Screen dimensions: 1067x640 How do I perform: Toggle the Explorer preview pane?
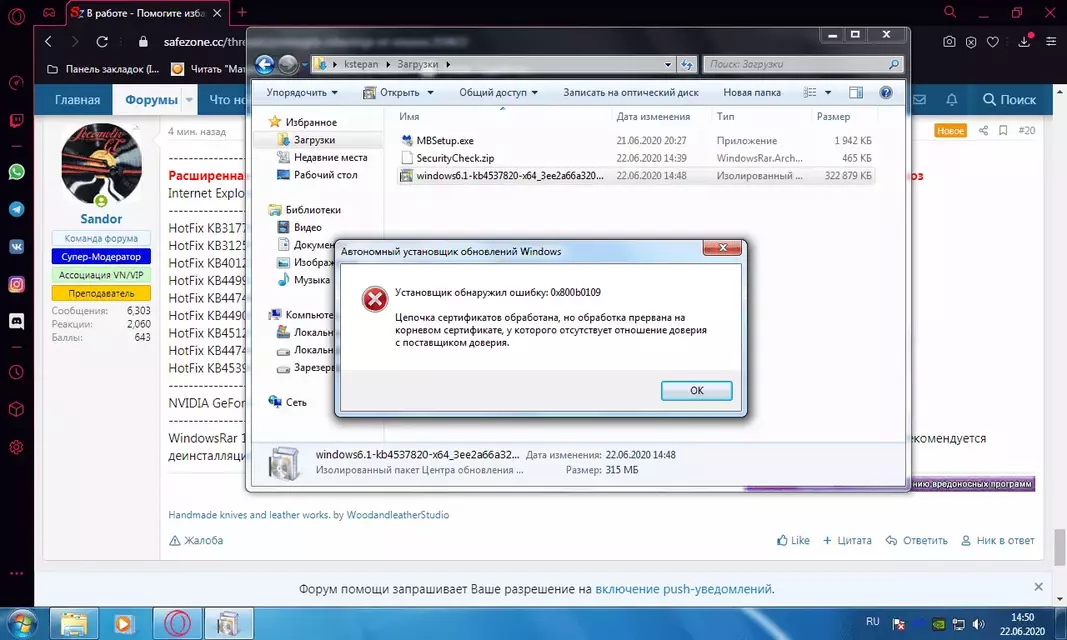[x=855, y=92]
